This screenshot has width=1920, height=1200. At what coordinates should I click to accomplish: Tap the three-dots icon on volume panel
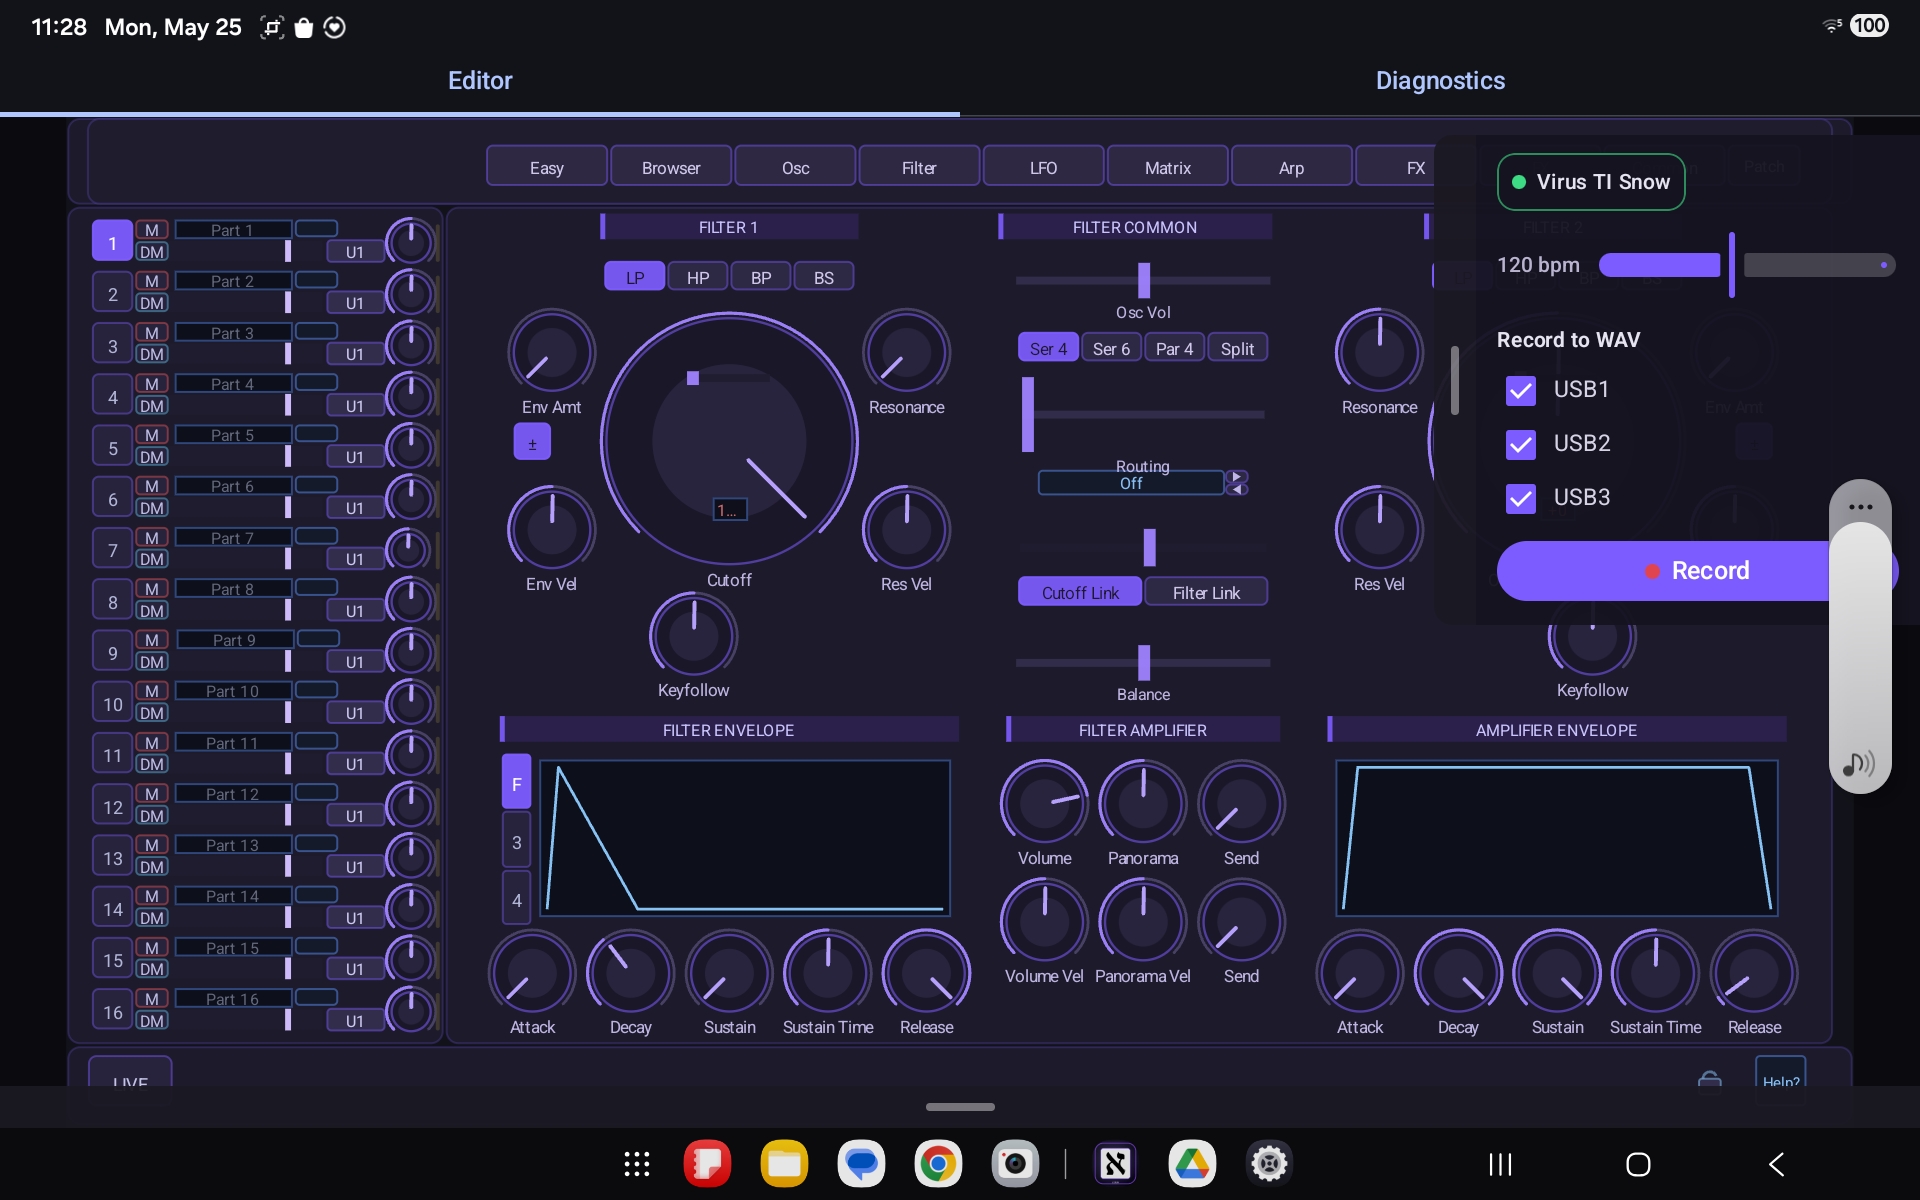tap(1860, 507)
